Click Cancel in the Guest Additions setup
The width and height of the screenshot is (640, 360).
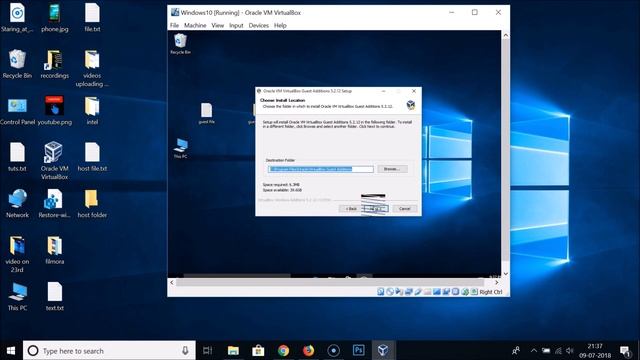pyautogui.click(x=404, y=209)
